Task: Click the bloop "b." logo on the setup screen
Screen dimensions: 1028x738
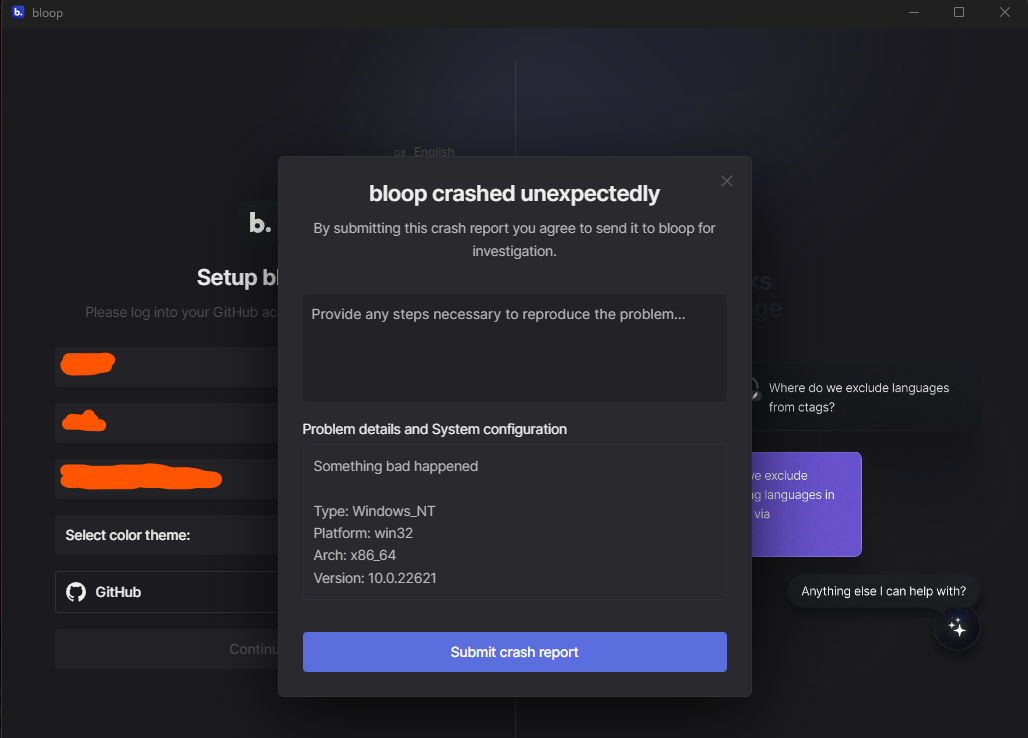Action: [259, 221]
